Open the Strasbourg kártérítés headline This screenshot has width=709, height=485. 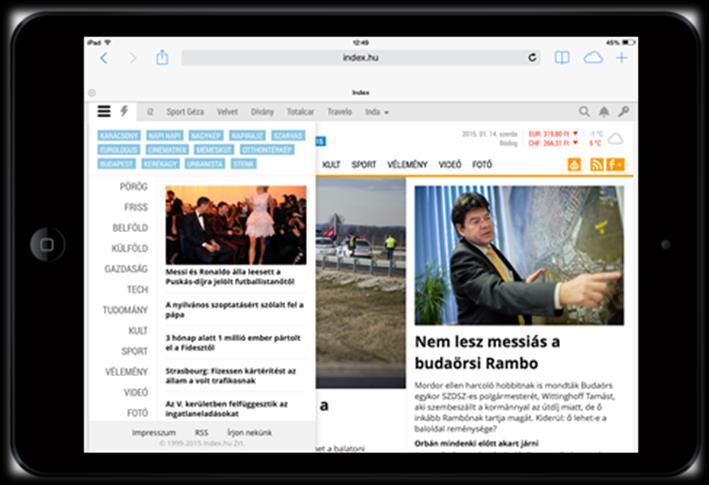coord(231,376)
